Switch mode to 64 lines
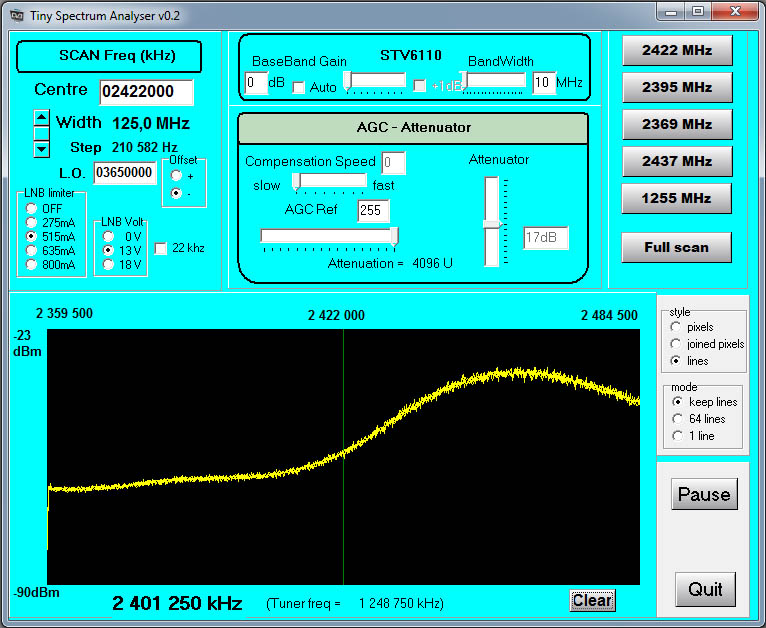Viewport: 766px width, 628px height. [x=678, y=419]
